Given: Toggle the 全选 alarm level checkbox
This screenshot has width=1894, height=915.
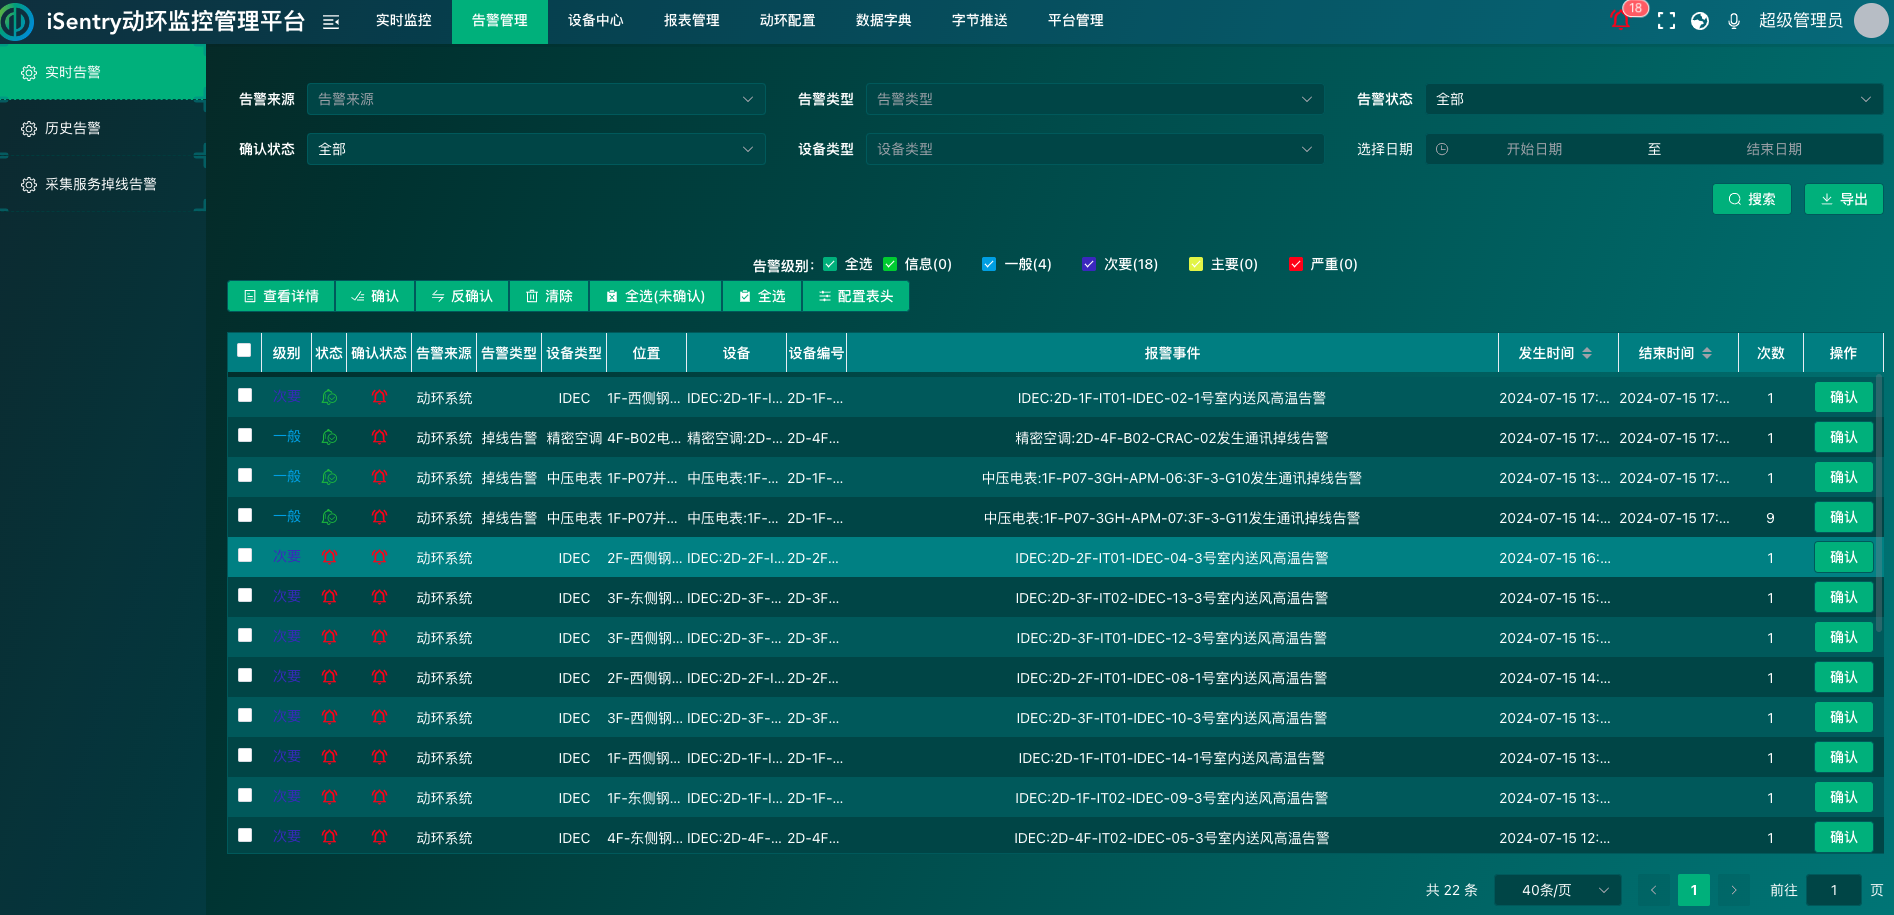Looking at the screenshot, I should [830, 264].
